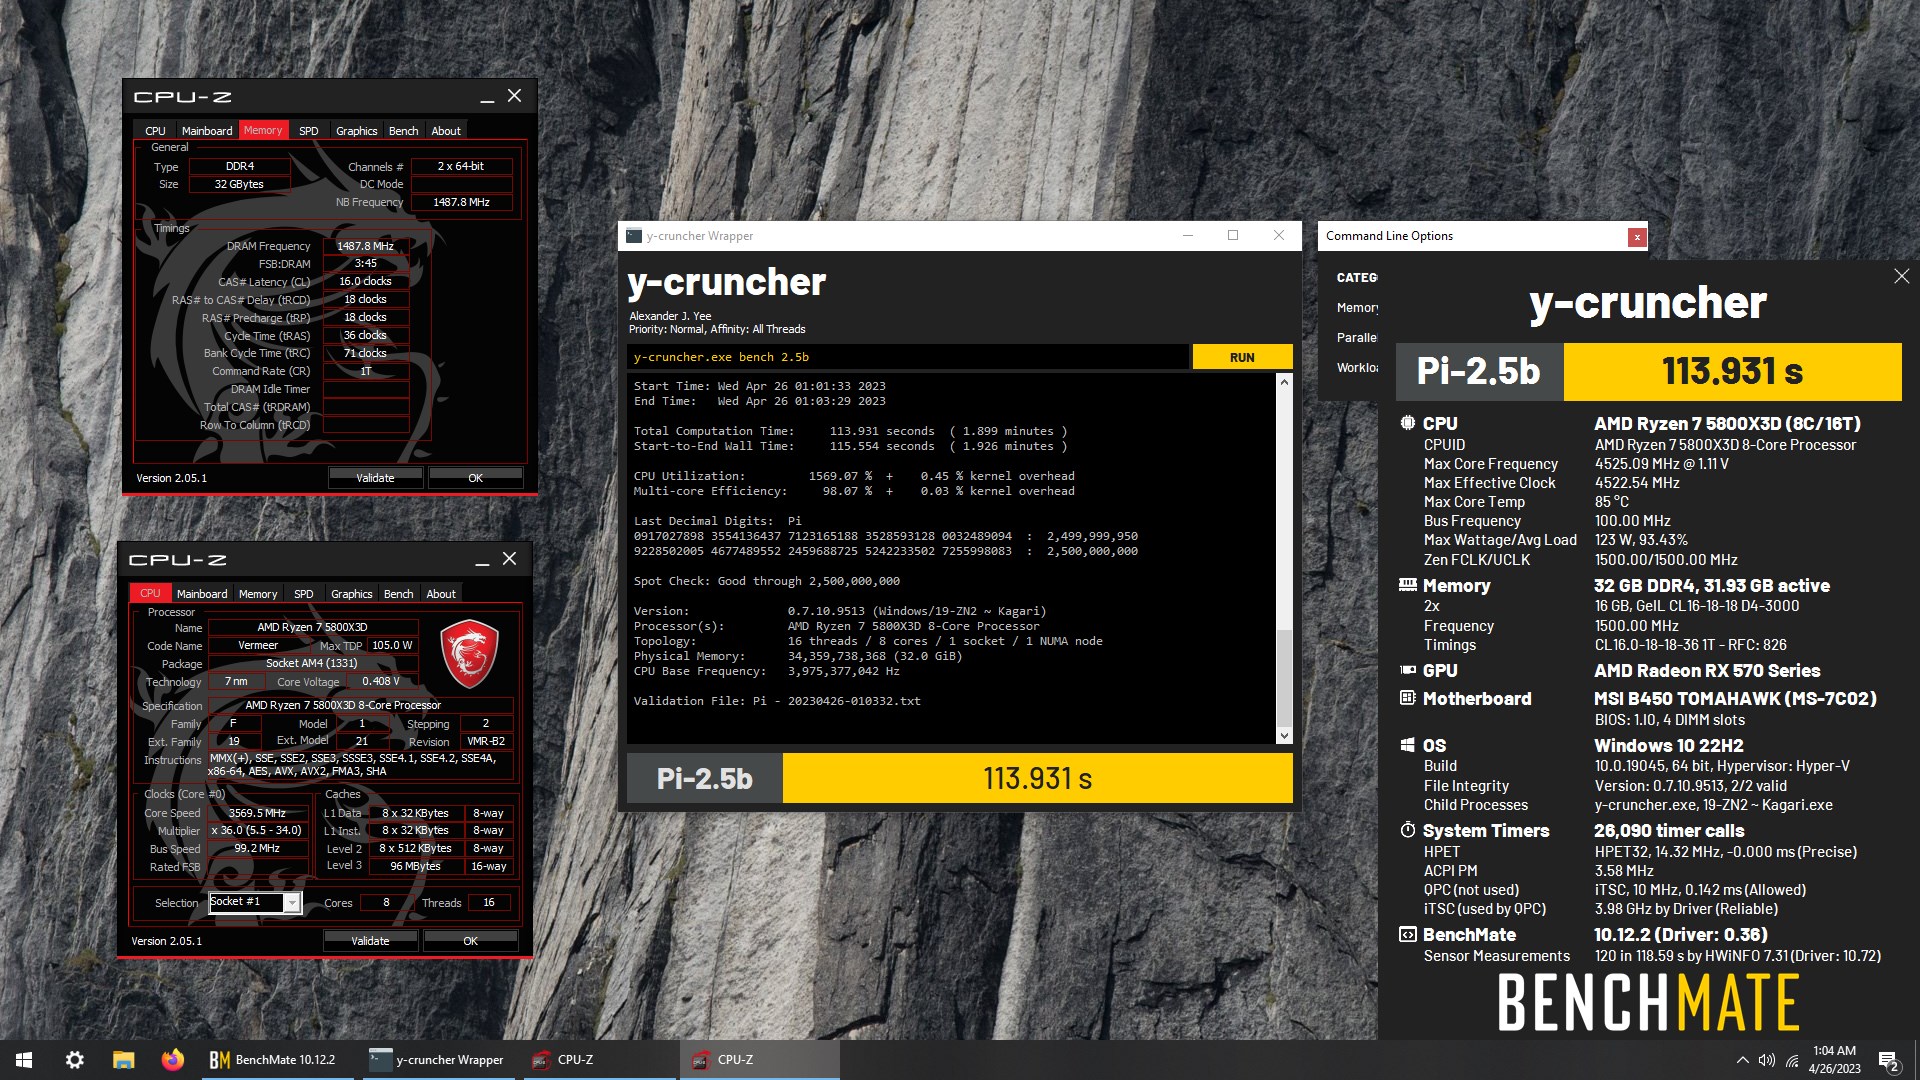
Task: Open File Explorer from taskbar
Action: click(123, 1060)
